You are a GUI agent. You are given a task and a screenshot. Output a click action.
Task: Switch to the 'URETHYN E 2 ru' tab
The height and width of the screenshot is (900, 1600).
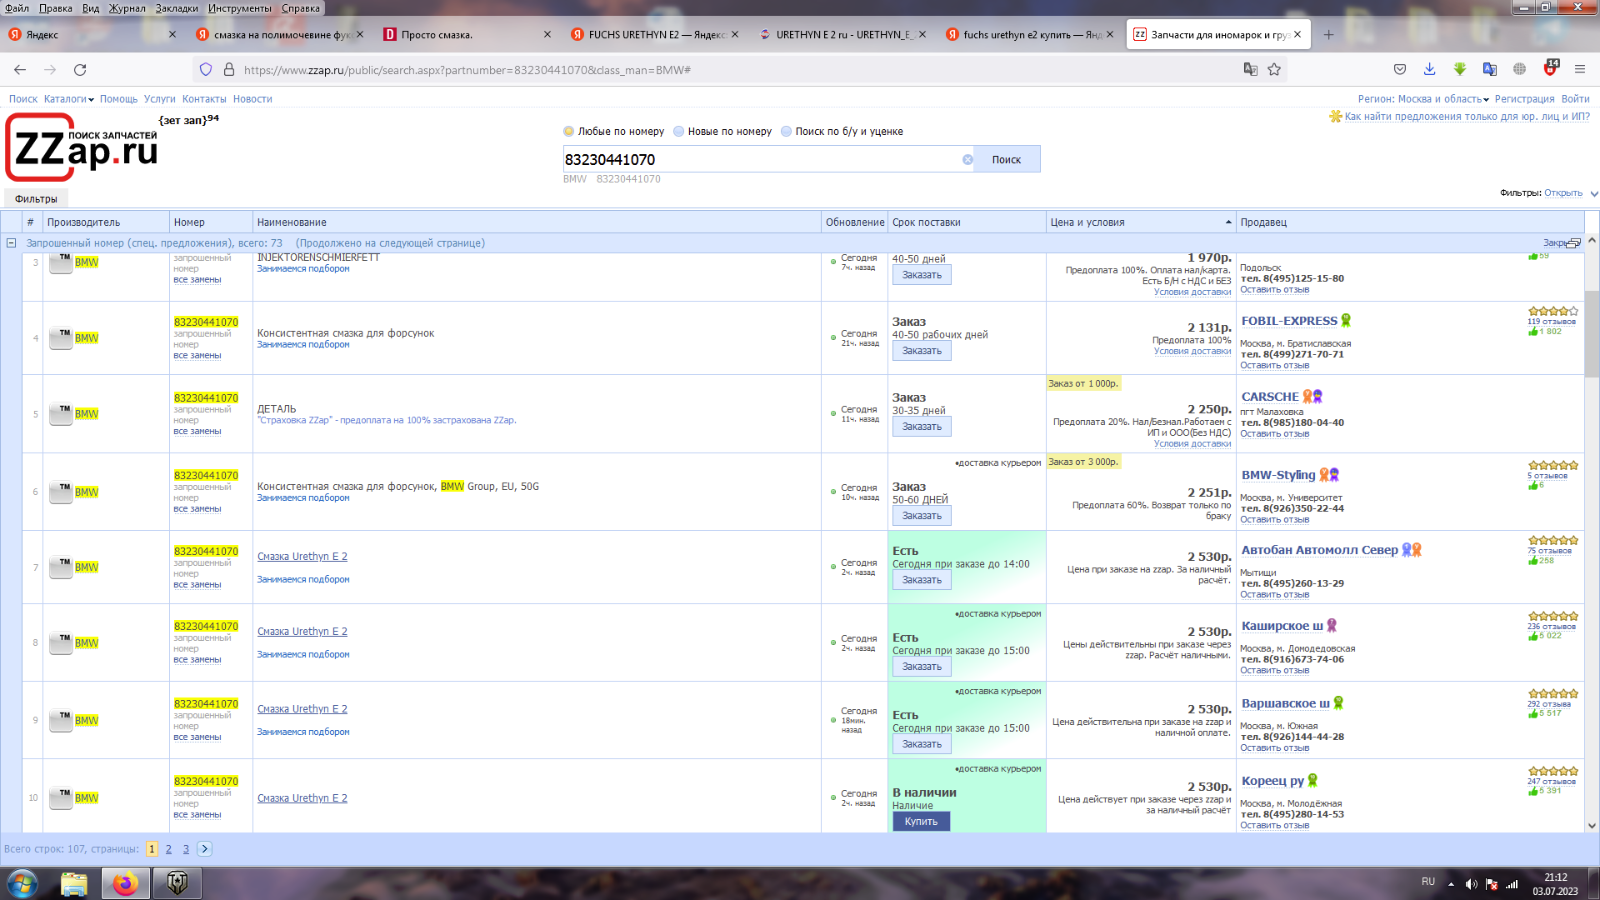[843, 35]
